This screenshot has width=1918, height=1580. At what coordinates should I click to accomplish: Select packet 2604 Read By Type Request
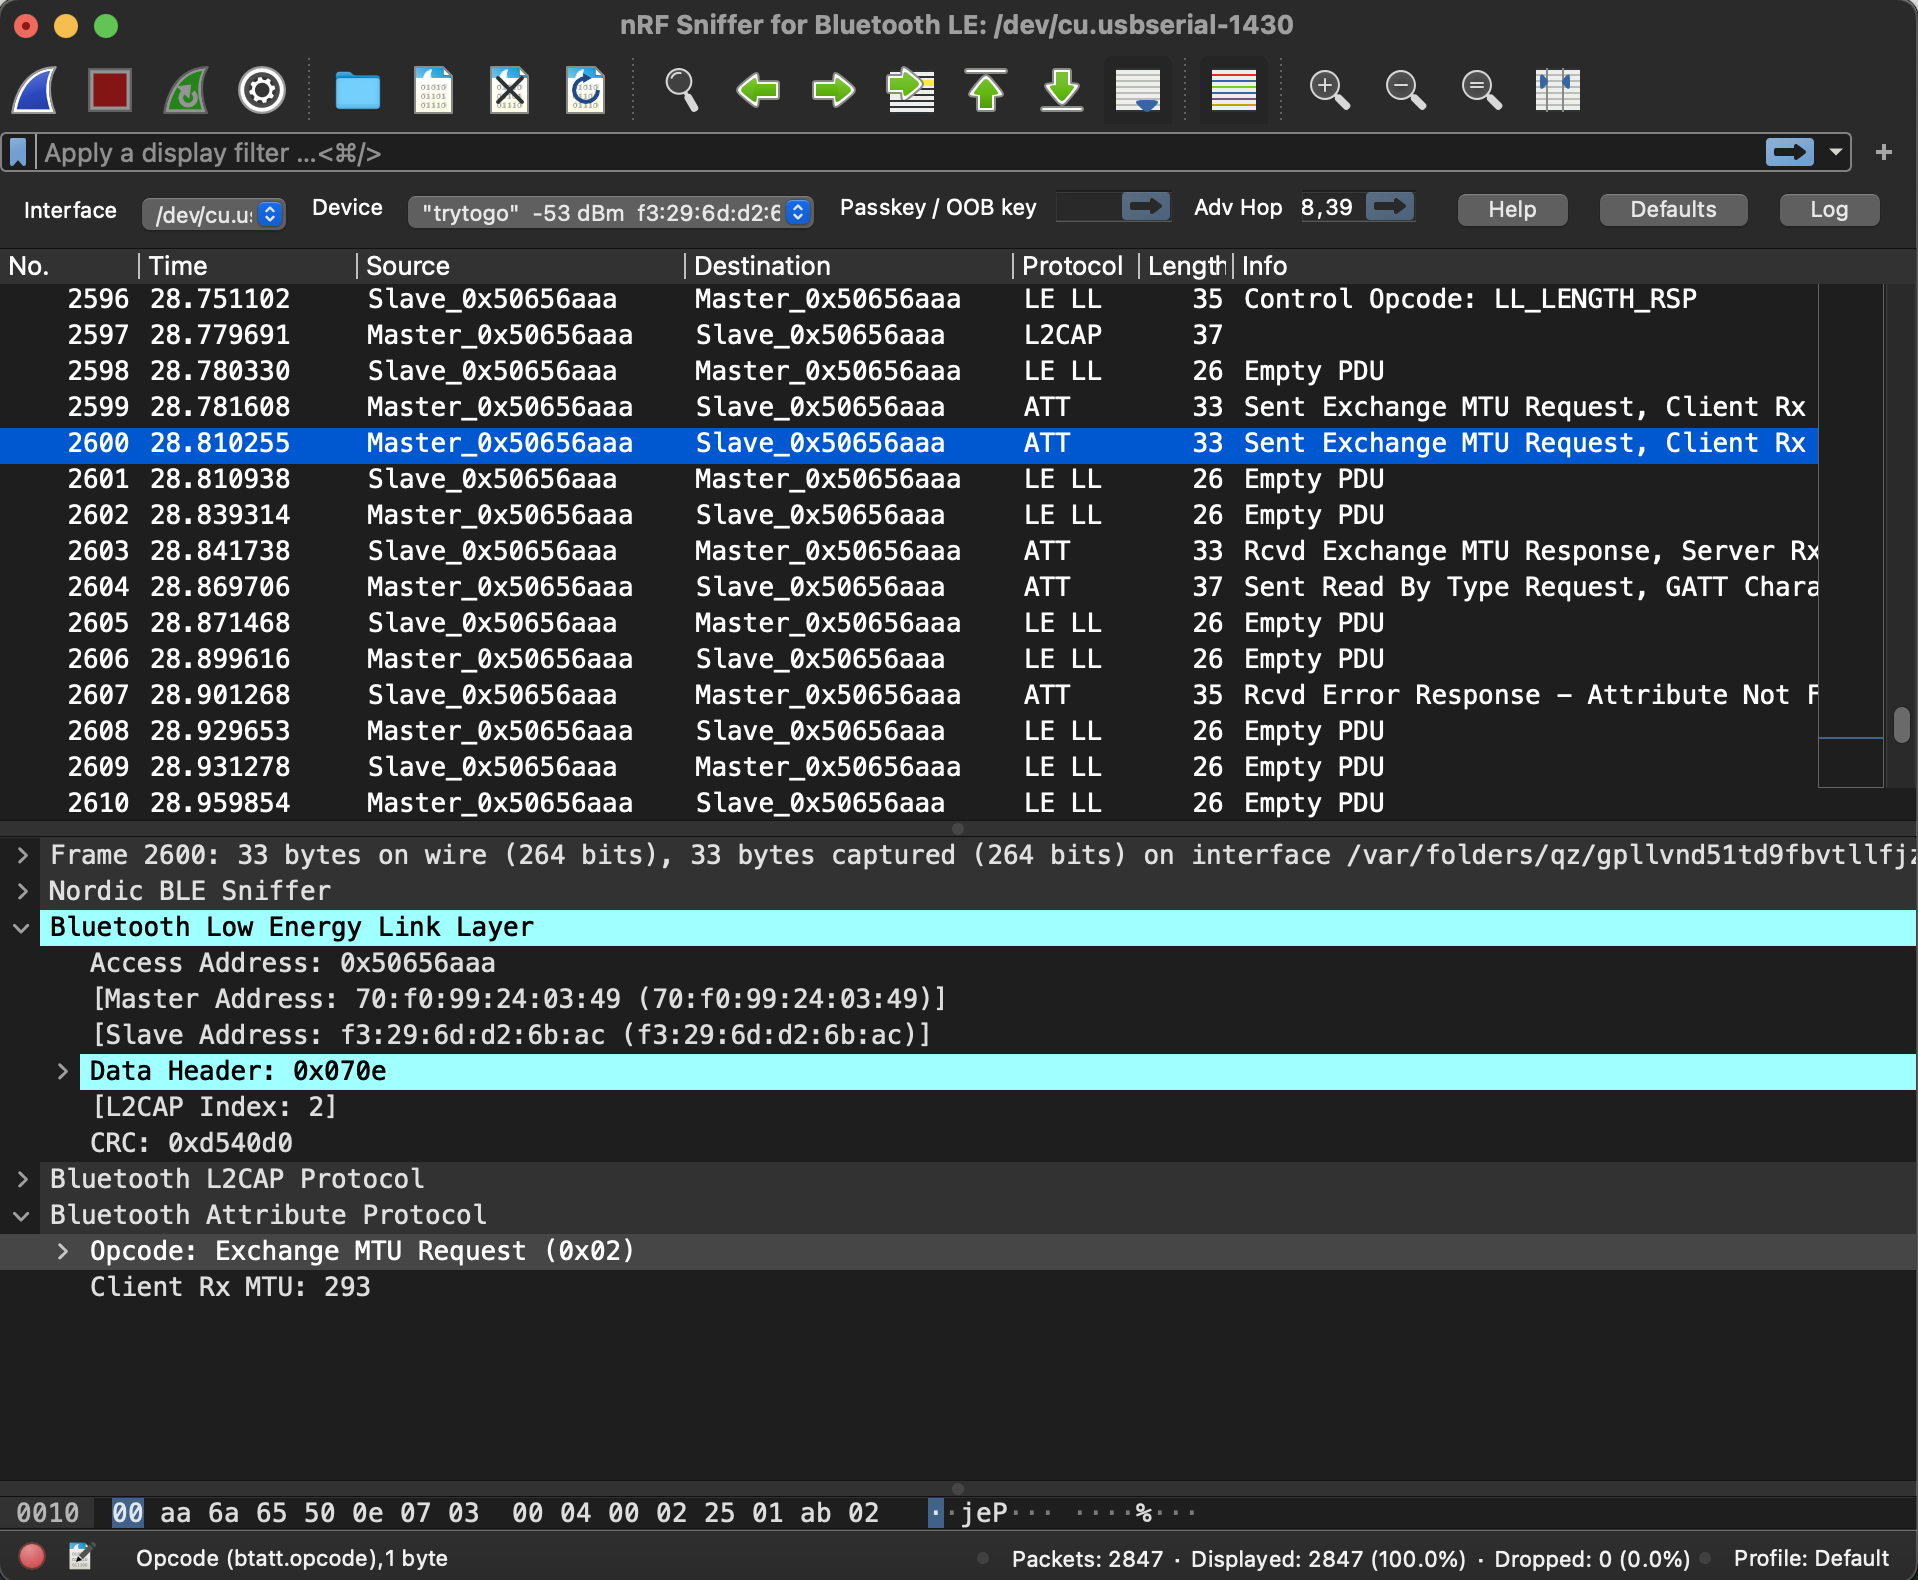(x=909, y=587)
